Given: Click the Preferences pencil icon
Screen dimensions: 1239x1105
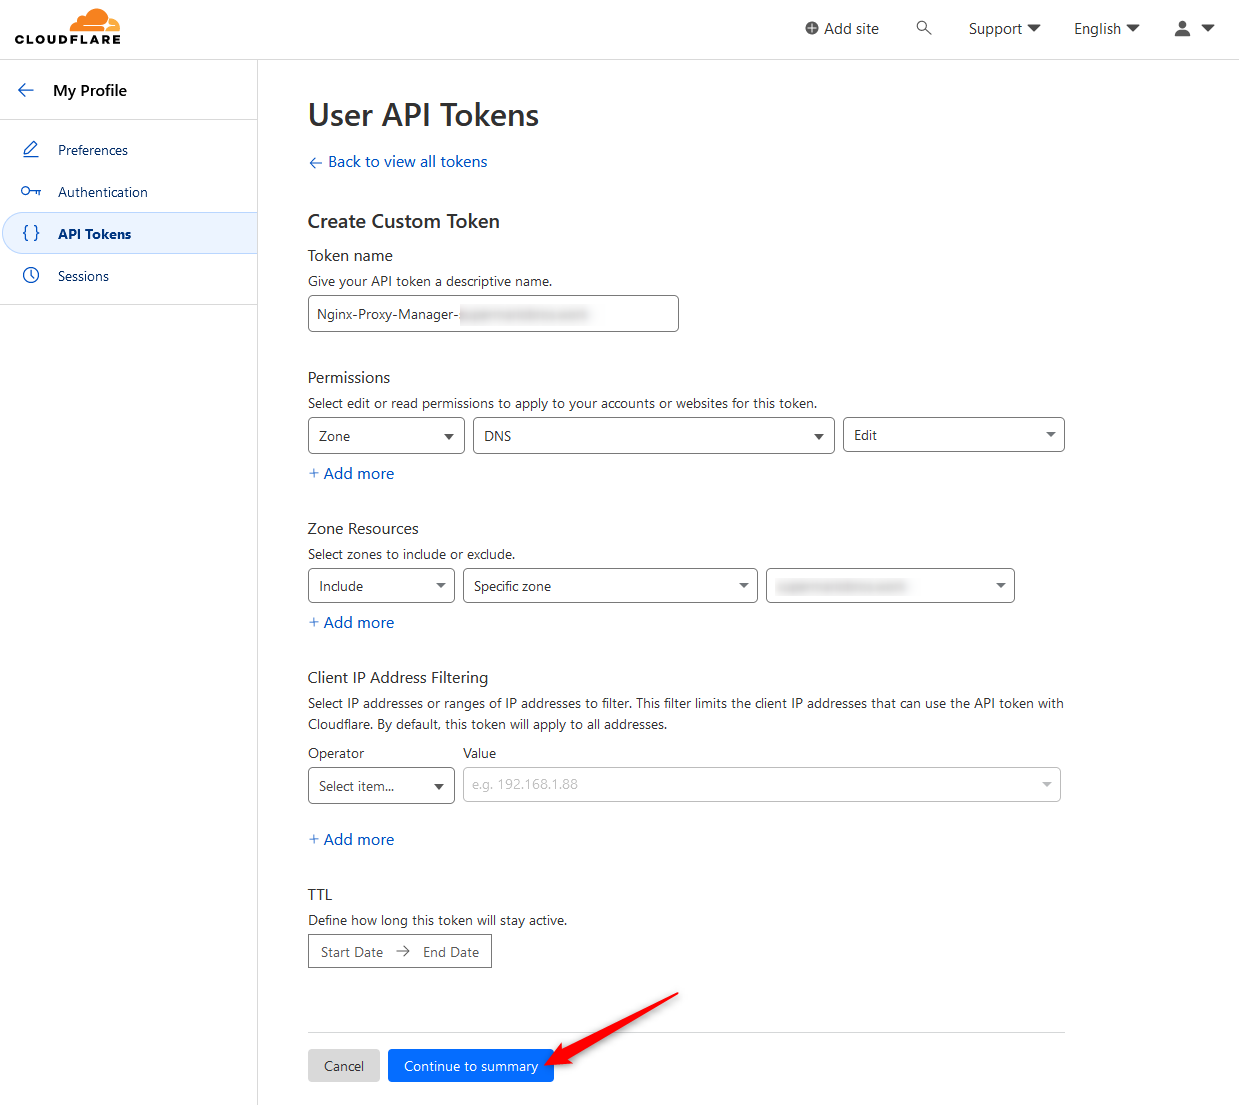Looking at the screenshot, I should (31, 150).
